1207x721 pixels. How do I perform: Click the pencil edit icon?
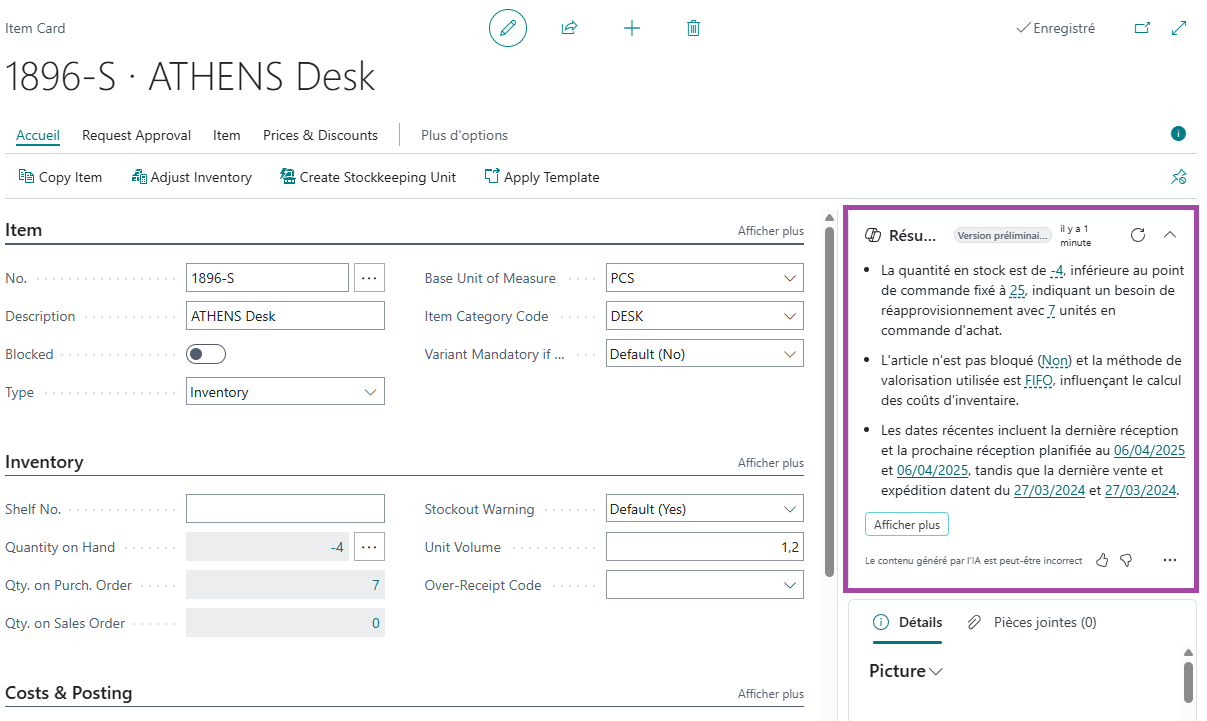coord(507,28)
